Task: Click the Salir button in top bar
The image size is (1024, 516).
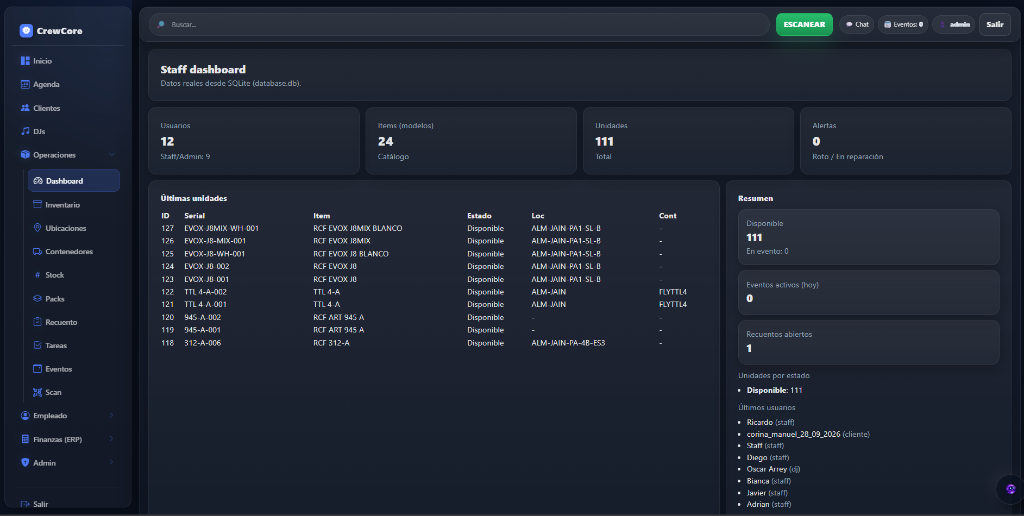Action: click(994, 24)
